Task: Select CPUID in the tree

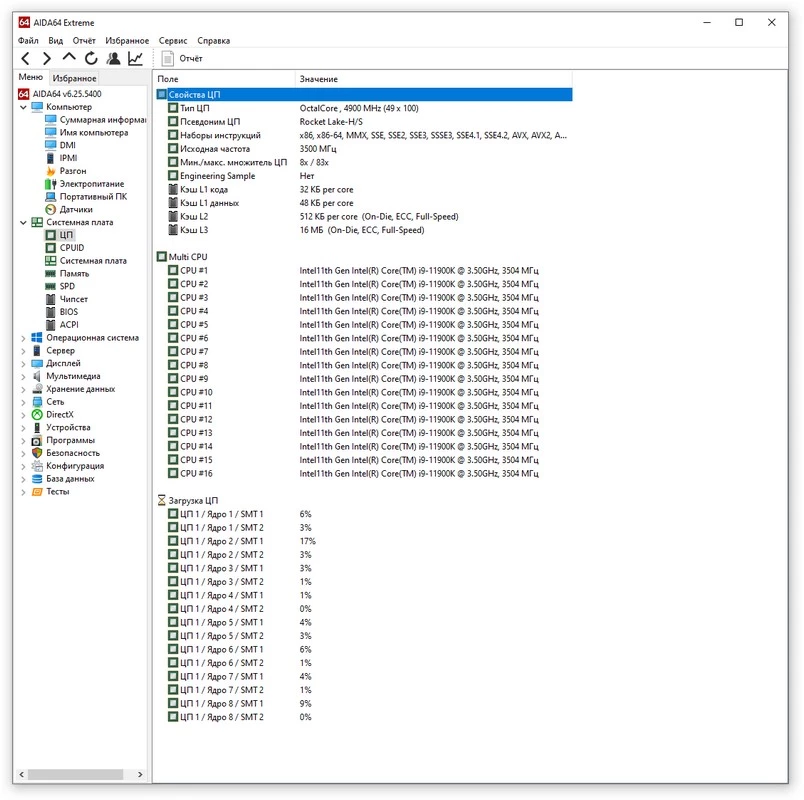Action: [72, 248]
